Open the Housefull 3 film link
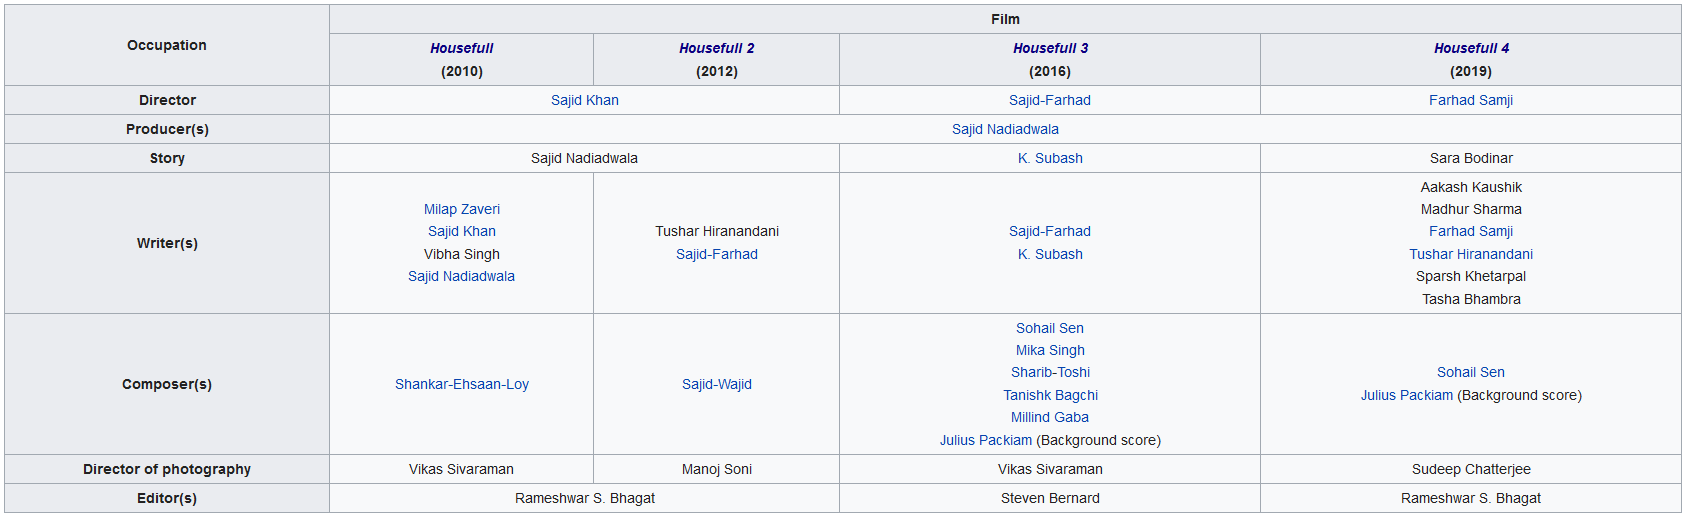 (1050, 48)
